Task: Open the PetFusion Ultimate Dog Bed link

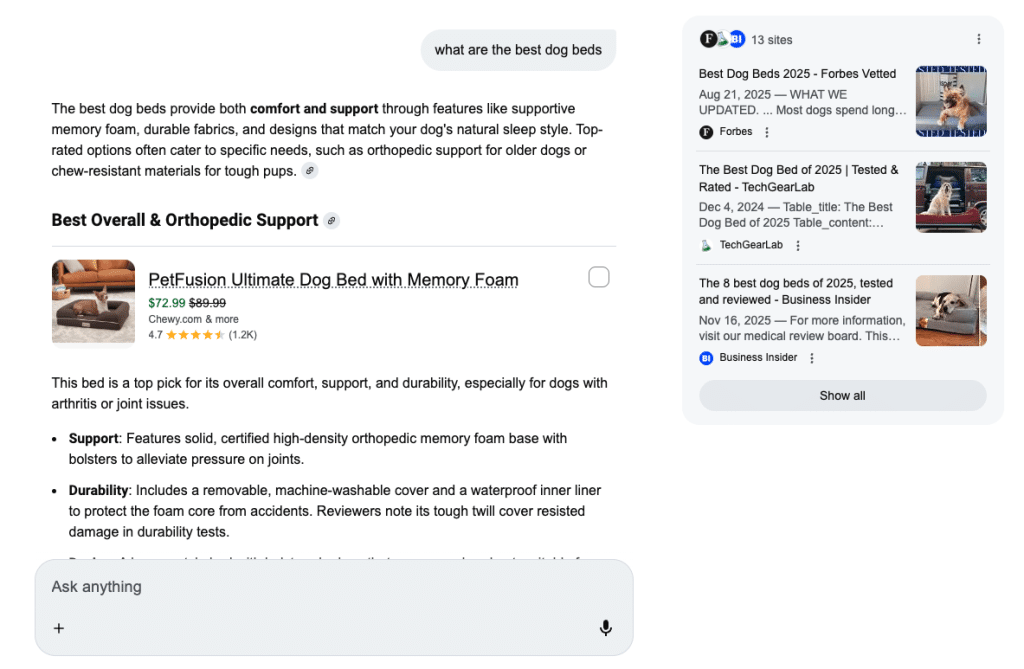Action: click(x=333, y=280)
